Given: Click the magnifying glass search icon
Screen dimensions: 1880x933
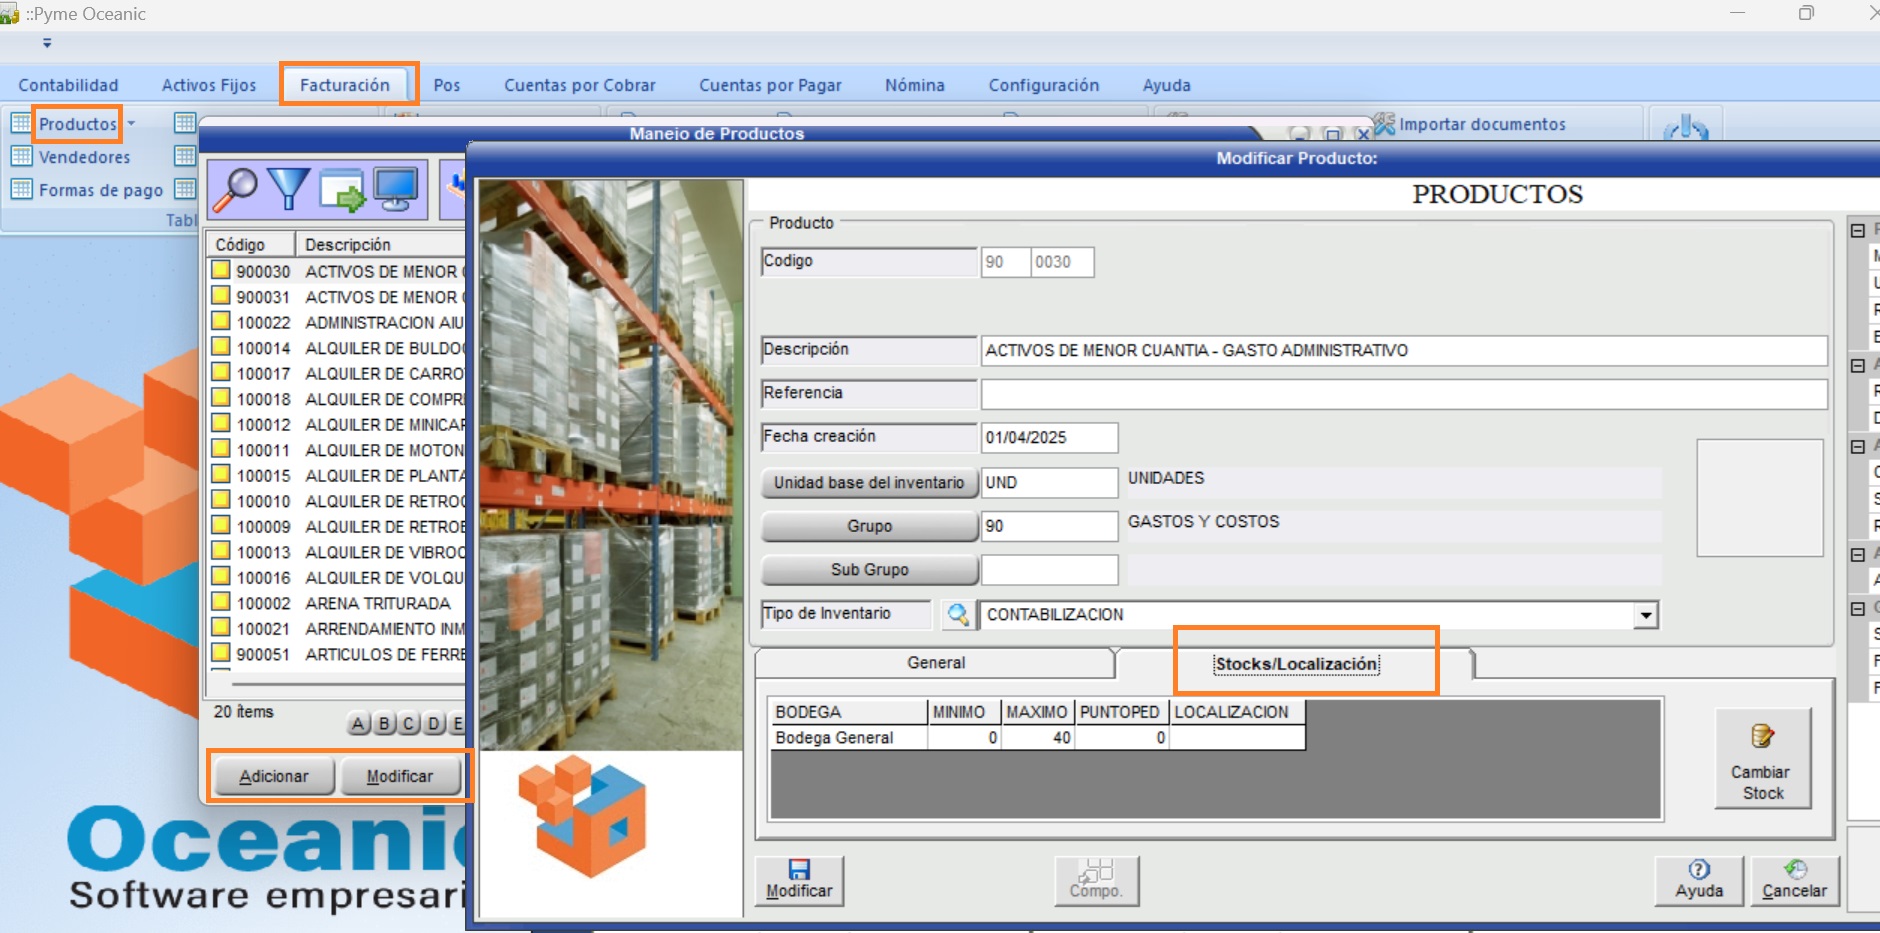Looking at the screenshot, I should pos(235,188).
